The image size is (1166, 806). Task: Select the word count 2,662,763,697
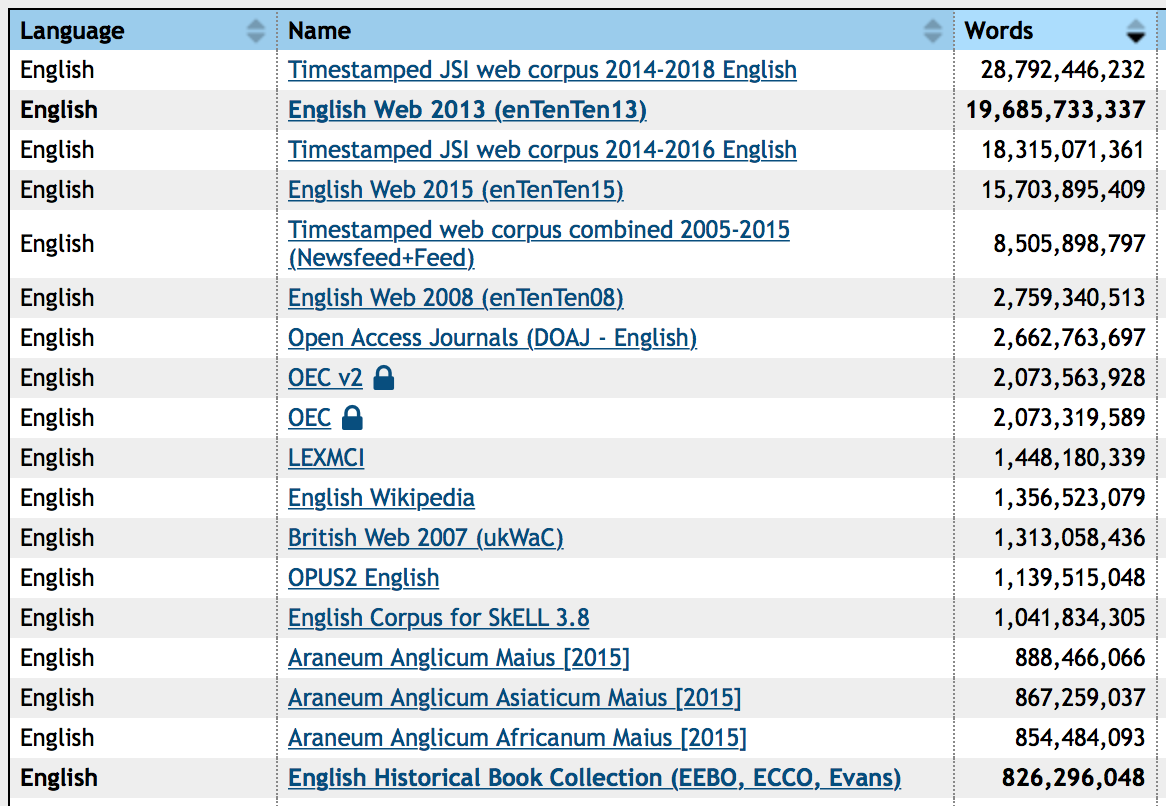coord(1069,338)
